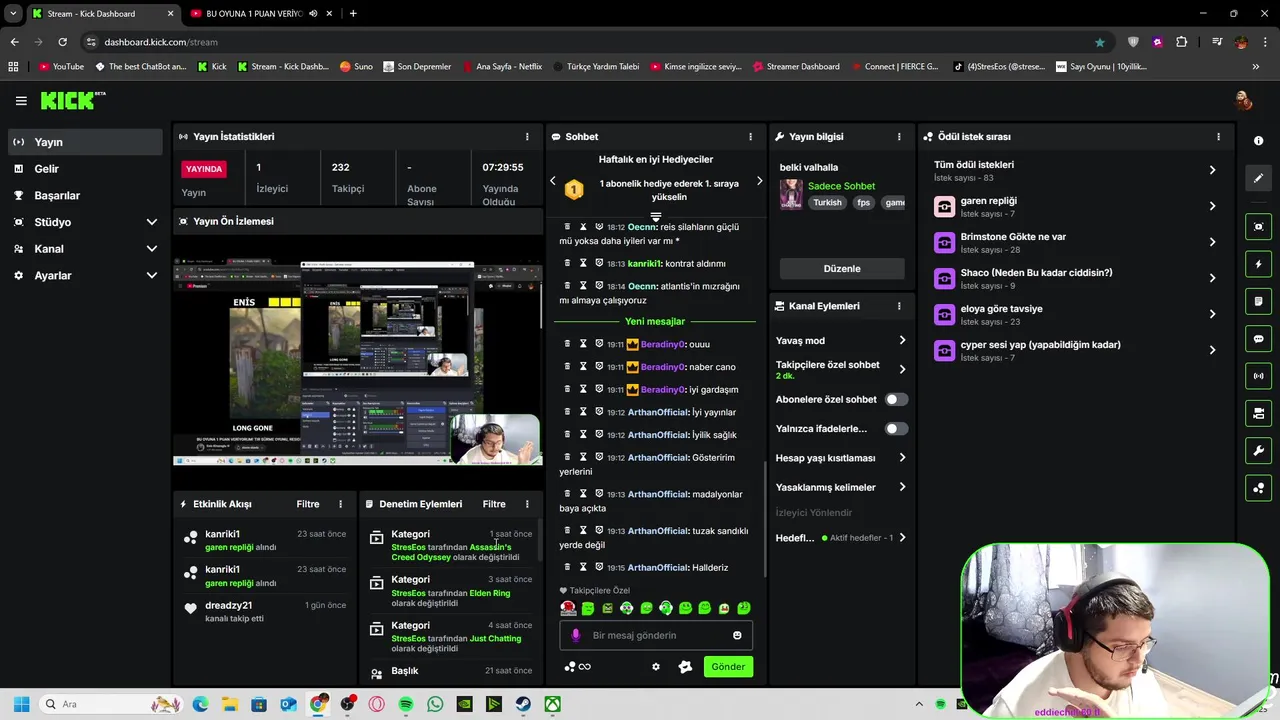Open the Denetim Eylemleri three-dot menu
The height and width of the screenshot is (720, 1280).
pos(527,504)
